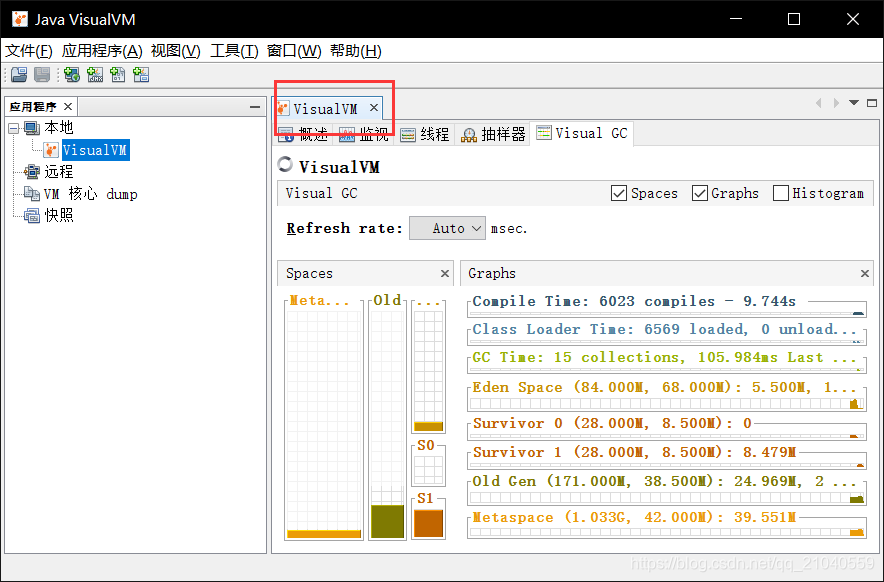Screen dimensions: 884x582
Task: Select the 本地 tree node label
Action: [x=59, y=128]
